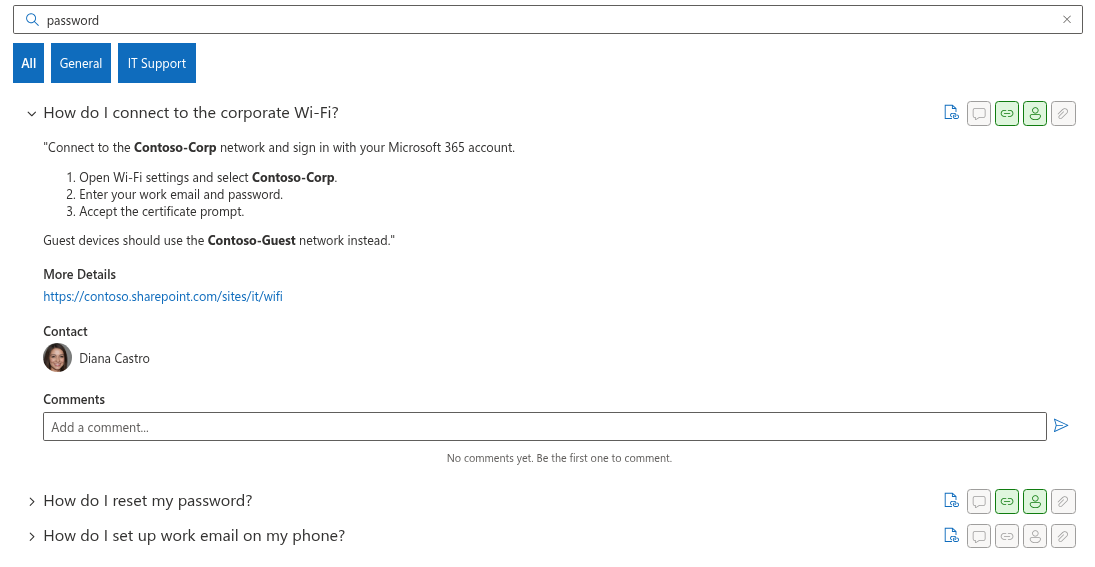
Task: Expand How do I reset my password
Action: click(x=31, y=501)
